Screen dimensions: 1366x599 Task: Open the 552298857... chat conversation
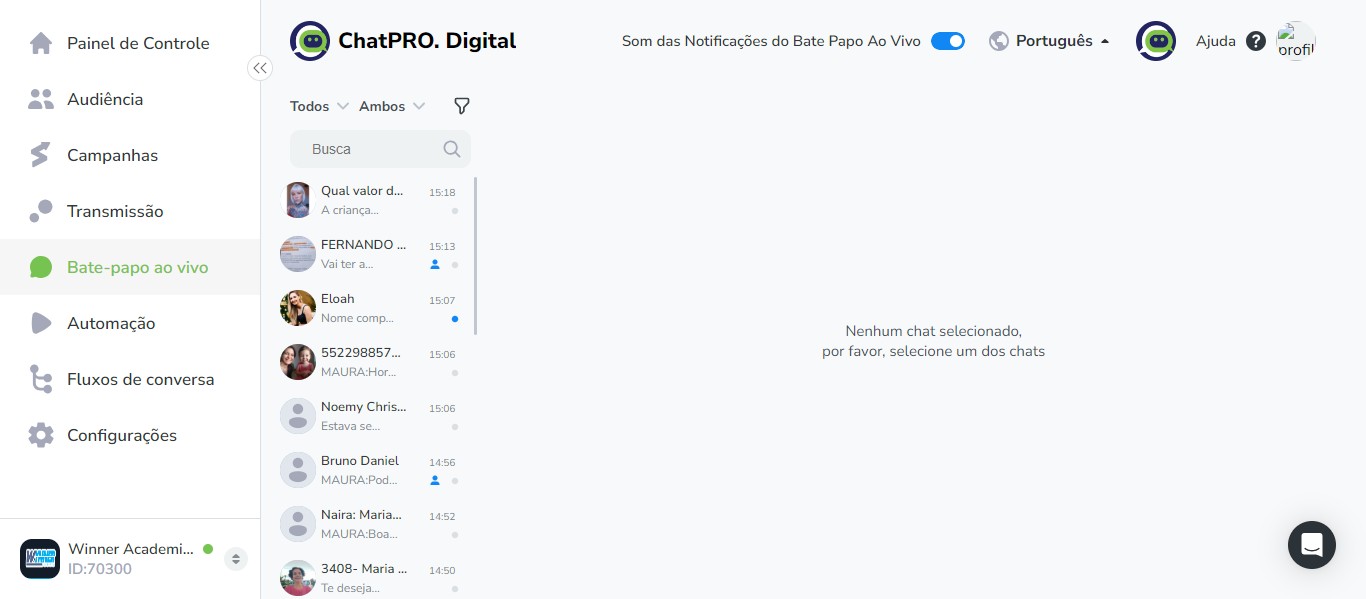(x=368, y=362)
